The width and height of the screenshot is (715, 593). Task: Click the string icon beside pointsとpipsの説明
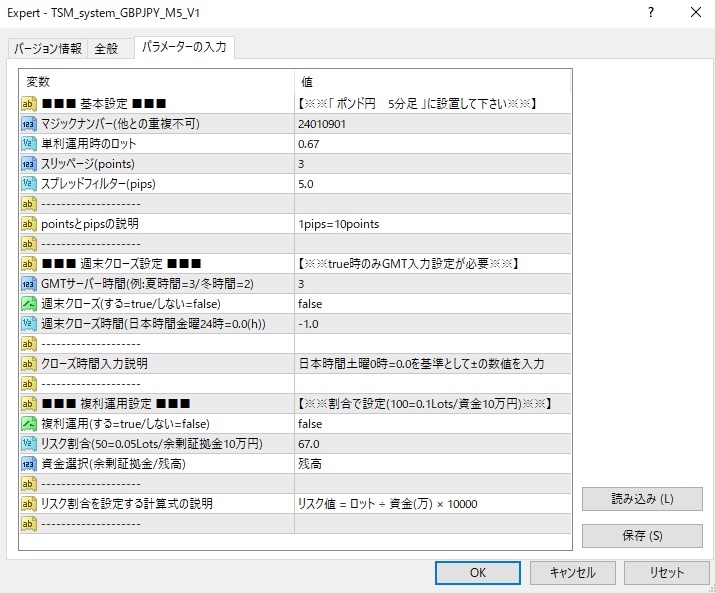[29, 223]
